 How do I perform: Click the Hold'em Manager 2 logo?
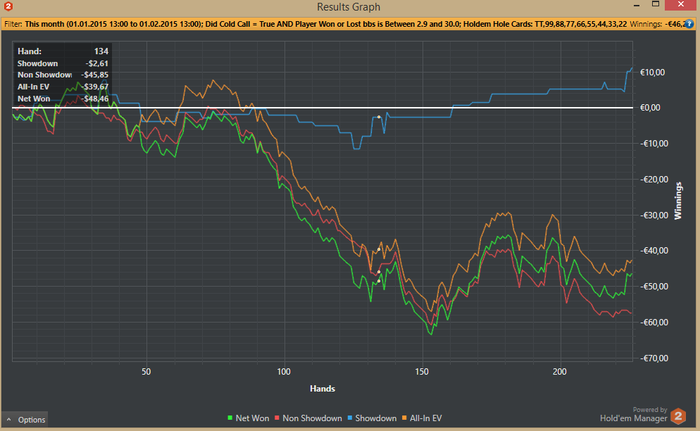678,417
